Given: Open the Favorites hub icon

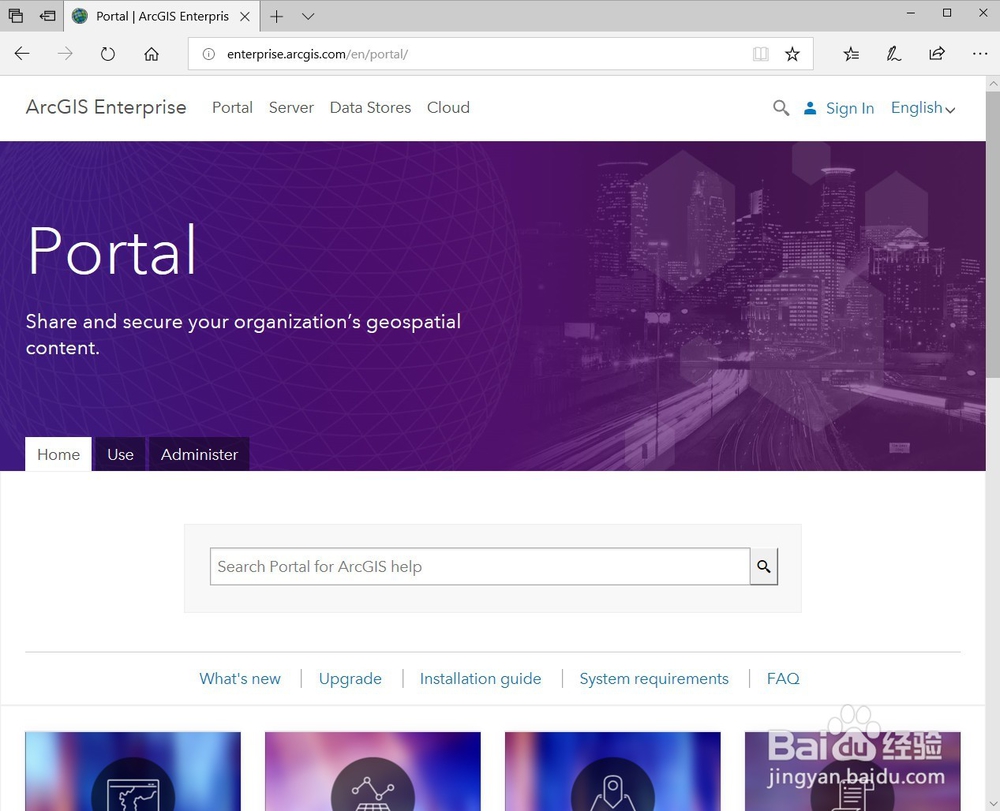Looking at the screenshot, I should pyautogui.click(x=851, y=54).
